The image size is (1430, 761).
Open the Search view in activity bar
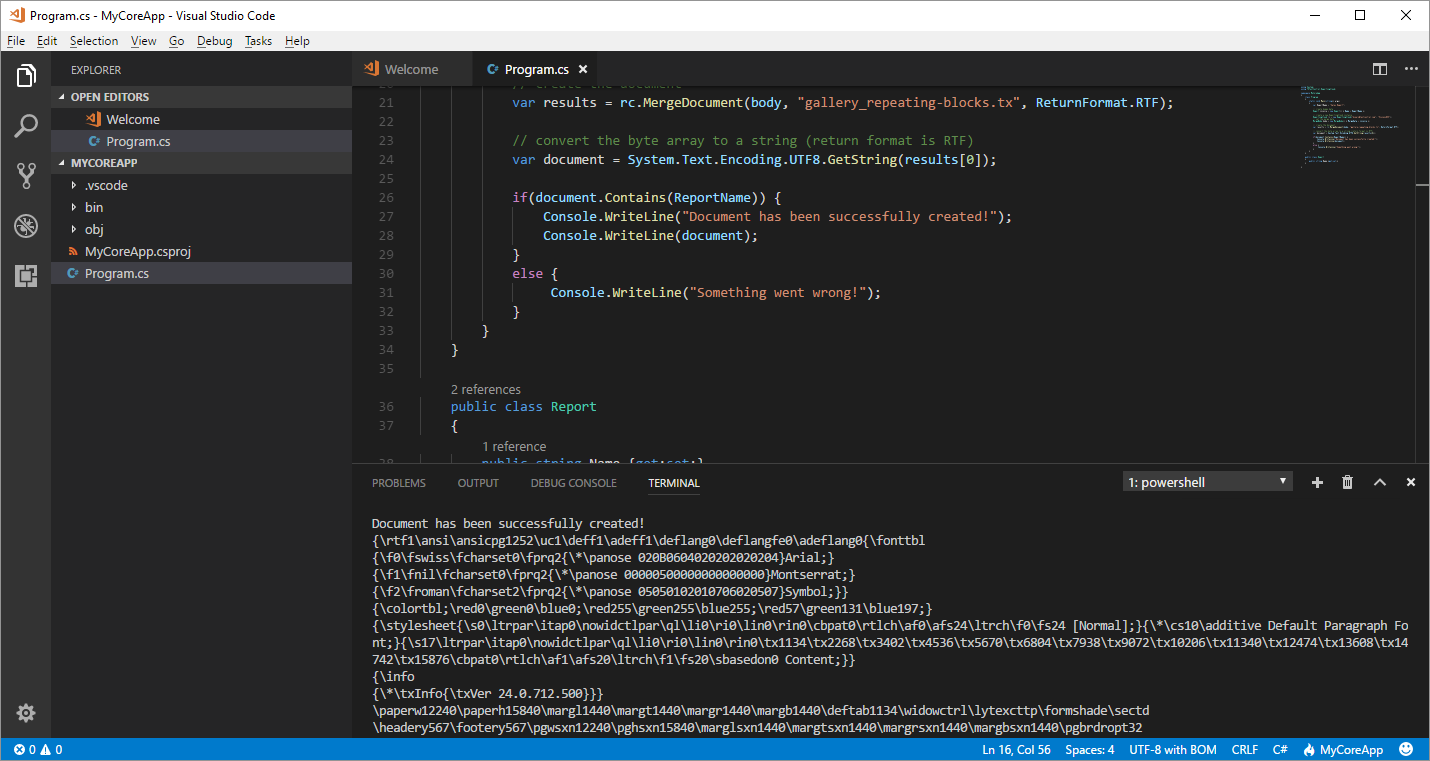[26, 126]
